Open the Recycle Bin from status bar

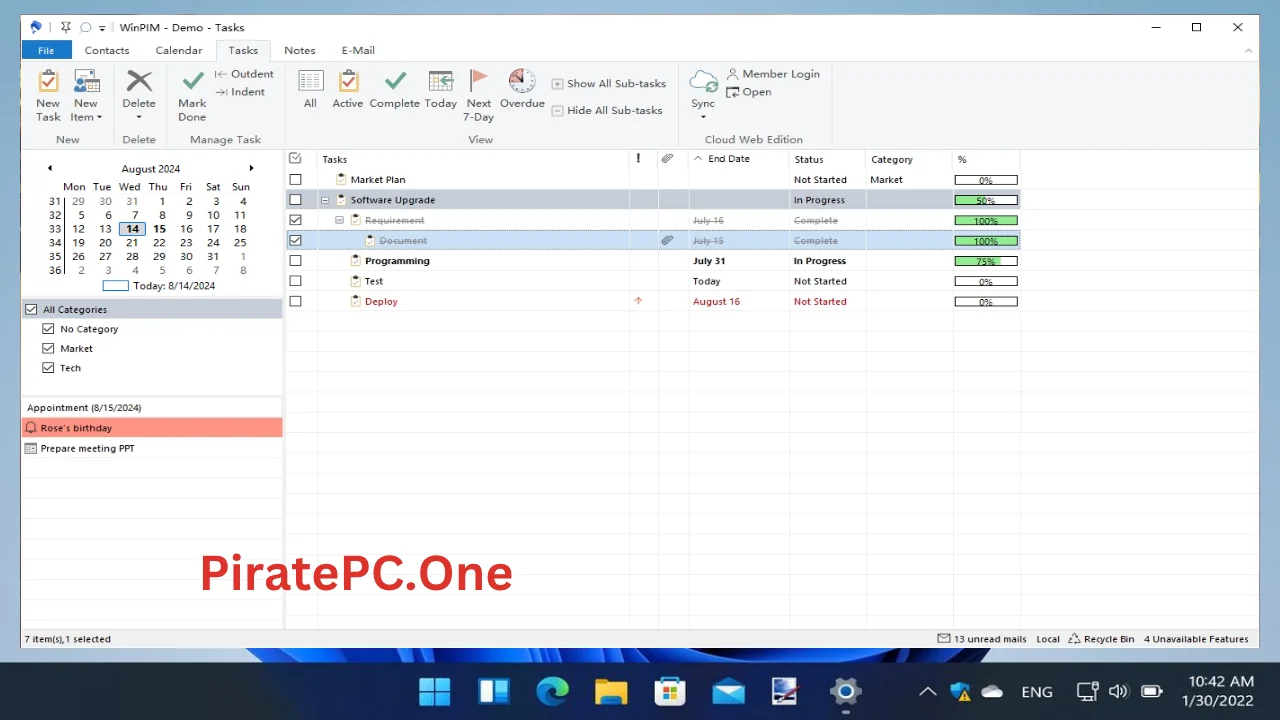click(x=1101, y=639)
